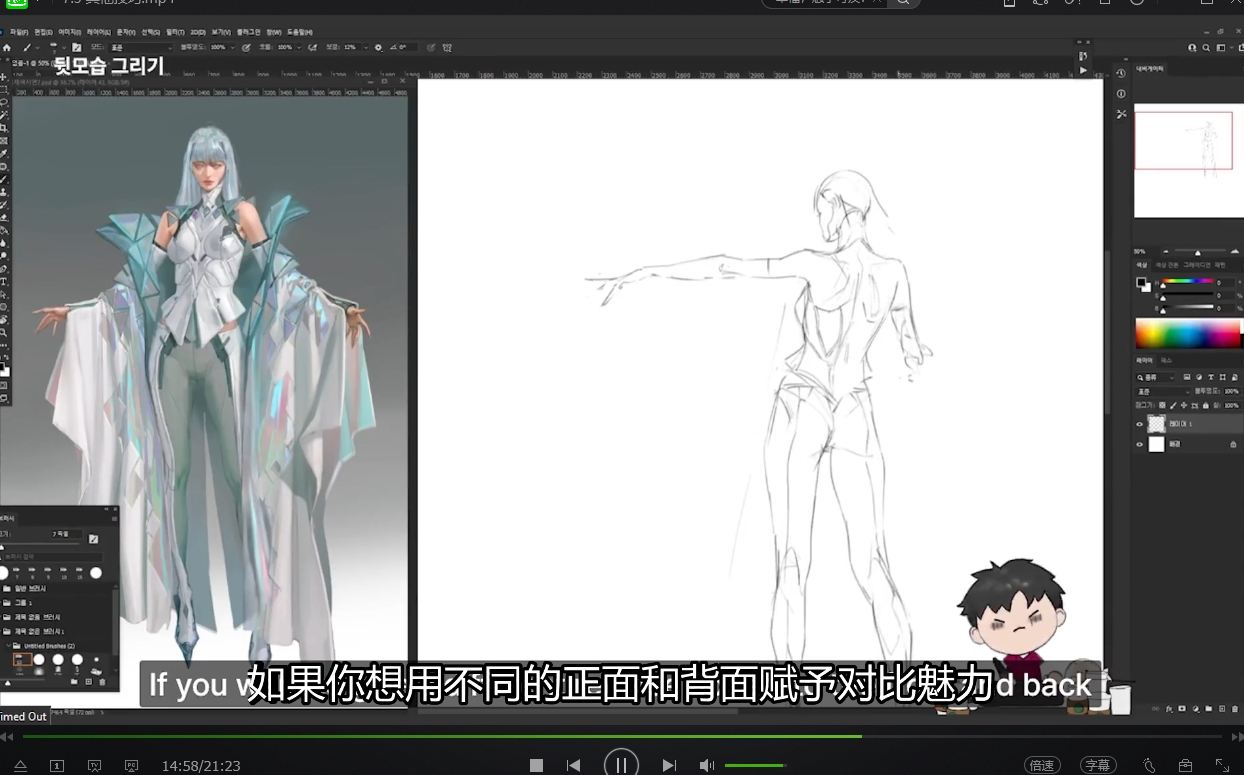This screenshot has width=1244, height=775.
Task: Click the 倍速 playback speed button
Action: click(x=1042, y=764)
